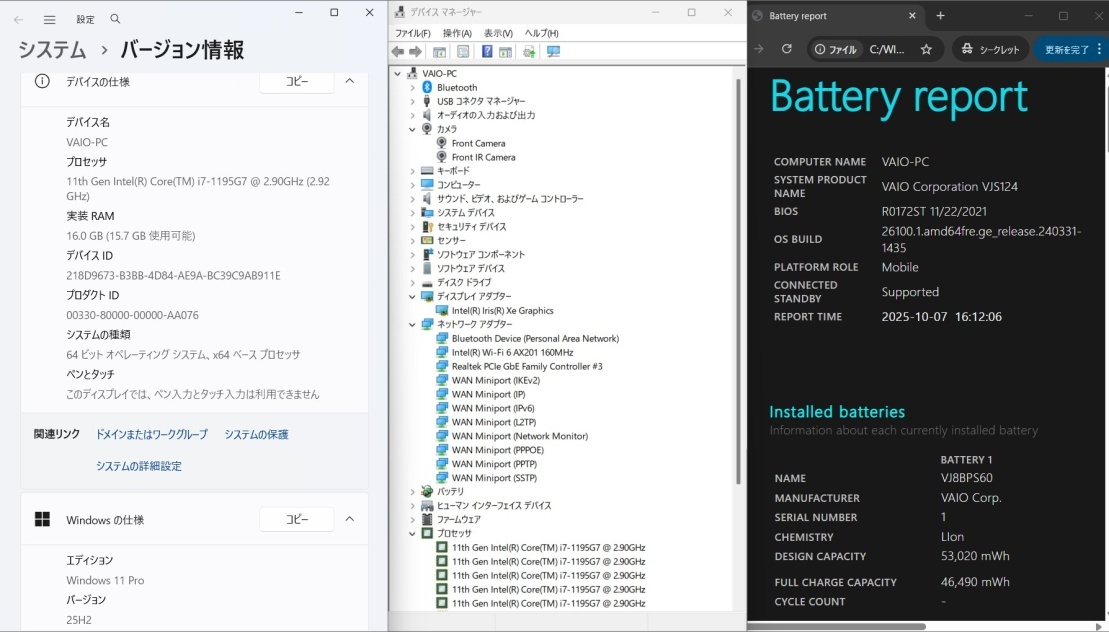1109x632 pixels.
Task: Click the update driver toolbar icon
Action: click(x=529, y=52)
